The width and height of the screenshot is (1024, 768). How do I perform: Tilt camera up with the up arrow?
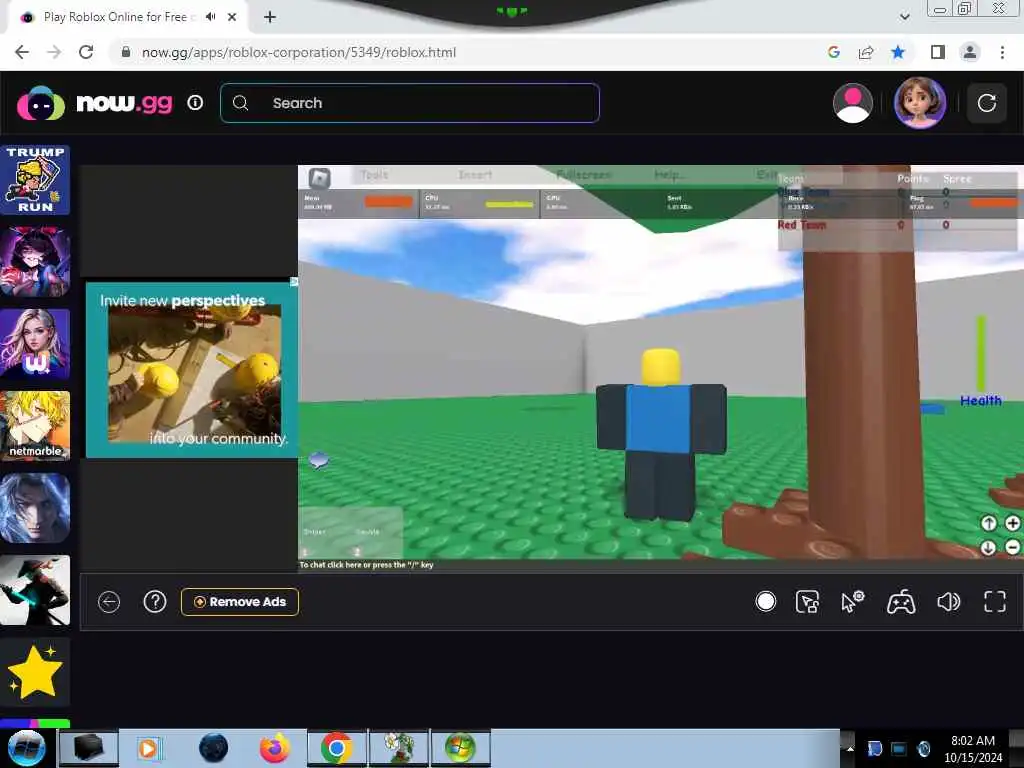coord(989,523)
